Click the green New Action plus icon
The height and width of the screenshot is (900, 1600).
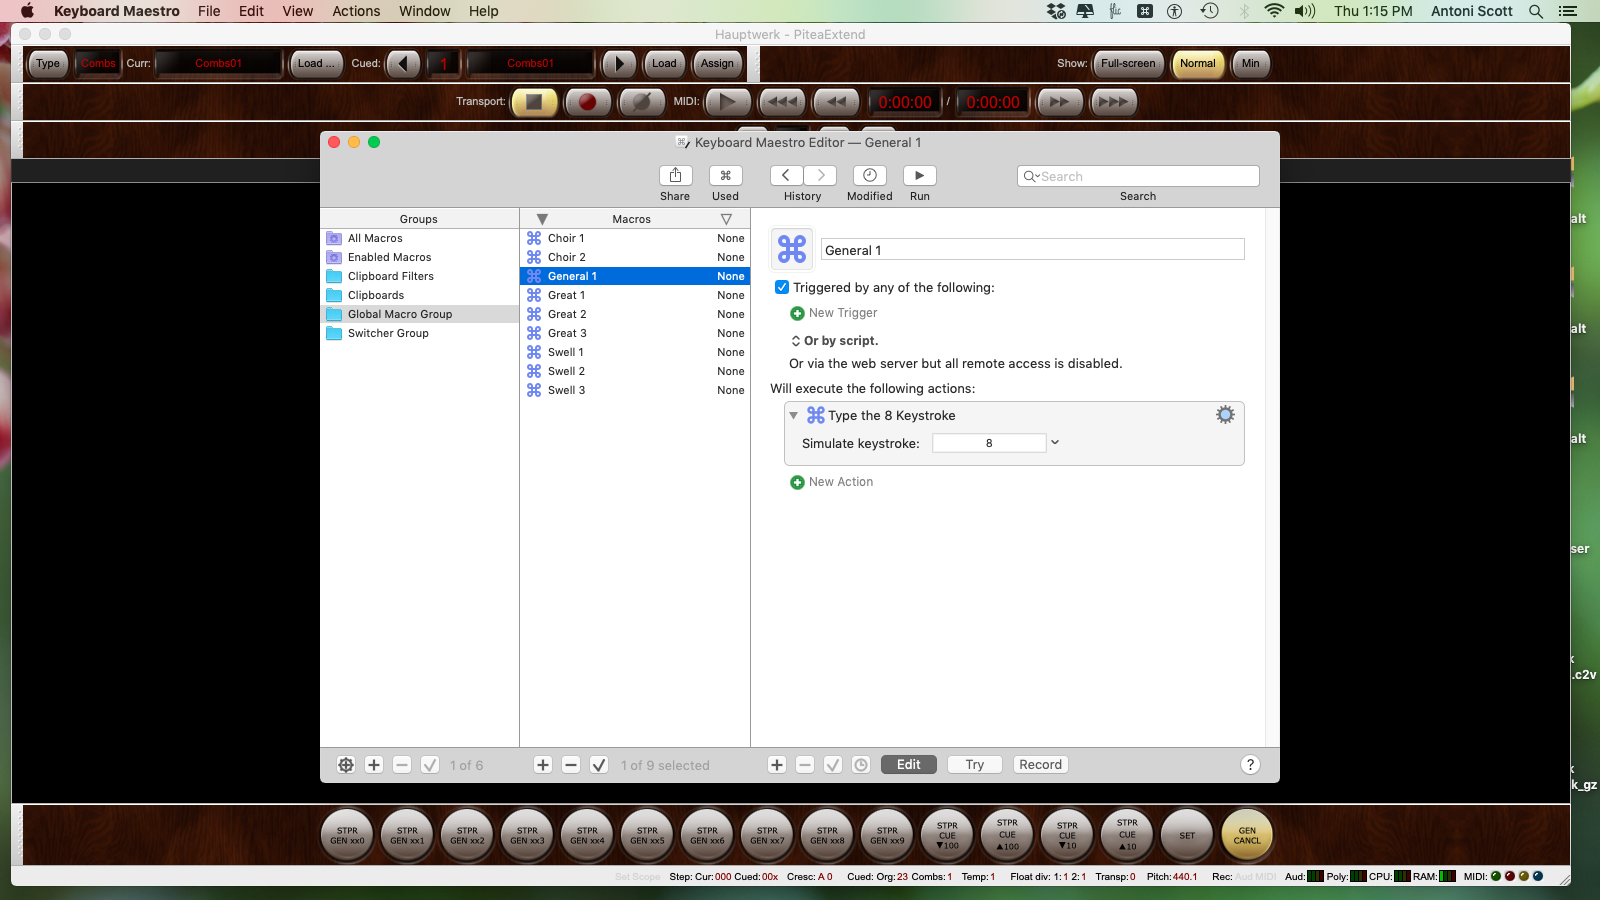[x=797, y=482]
